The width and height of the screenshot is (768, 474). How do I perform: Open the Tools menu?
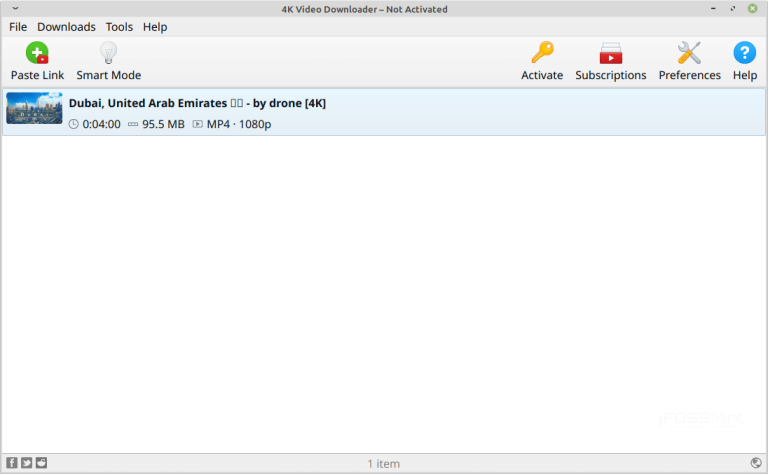tap(119, 27)
